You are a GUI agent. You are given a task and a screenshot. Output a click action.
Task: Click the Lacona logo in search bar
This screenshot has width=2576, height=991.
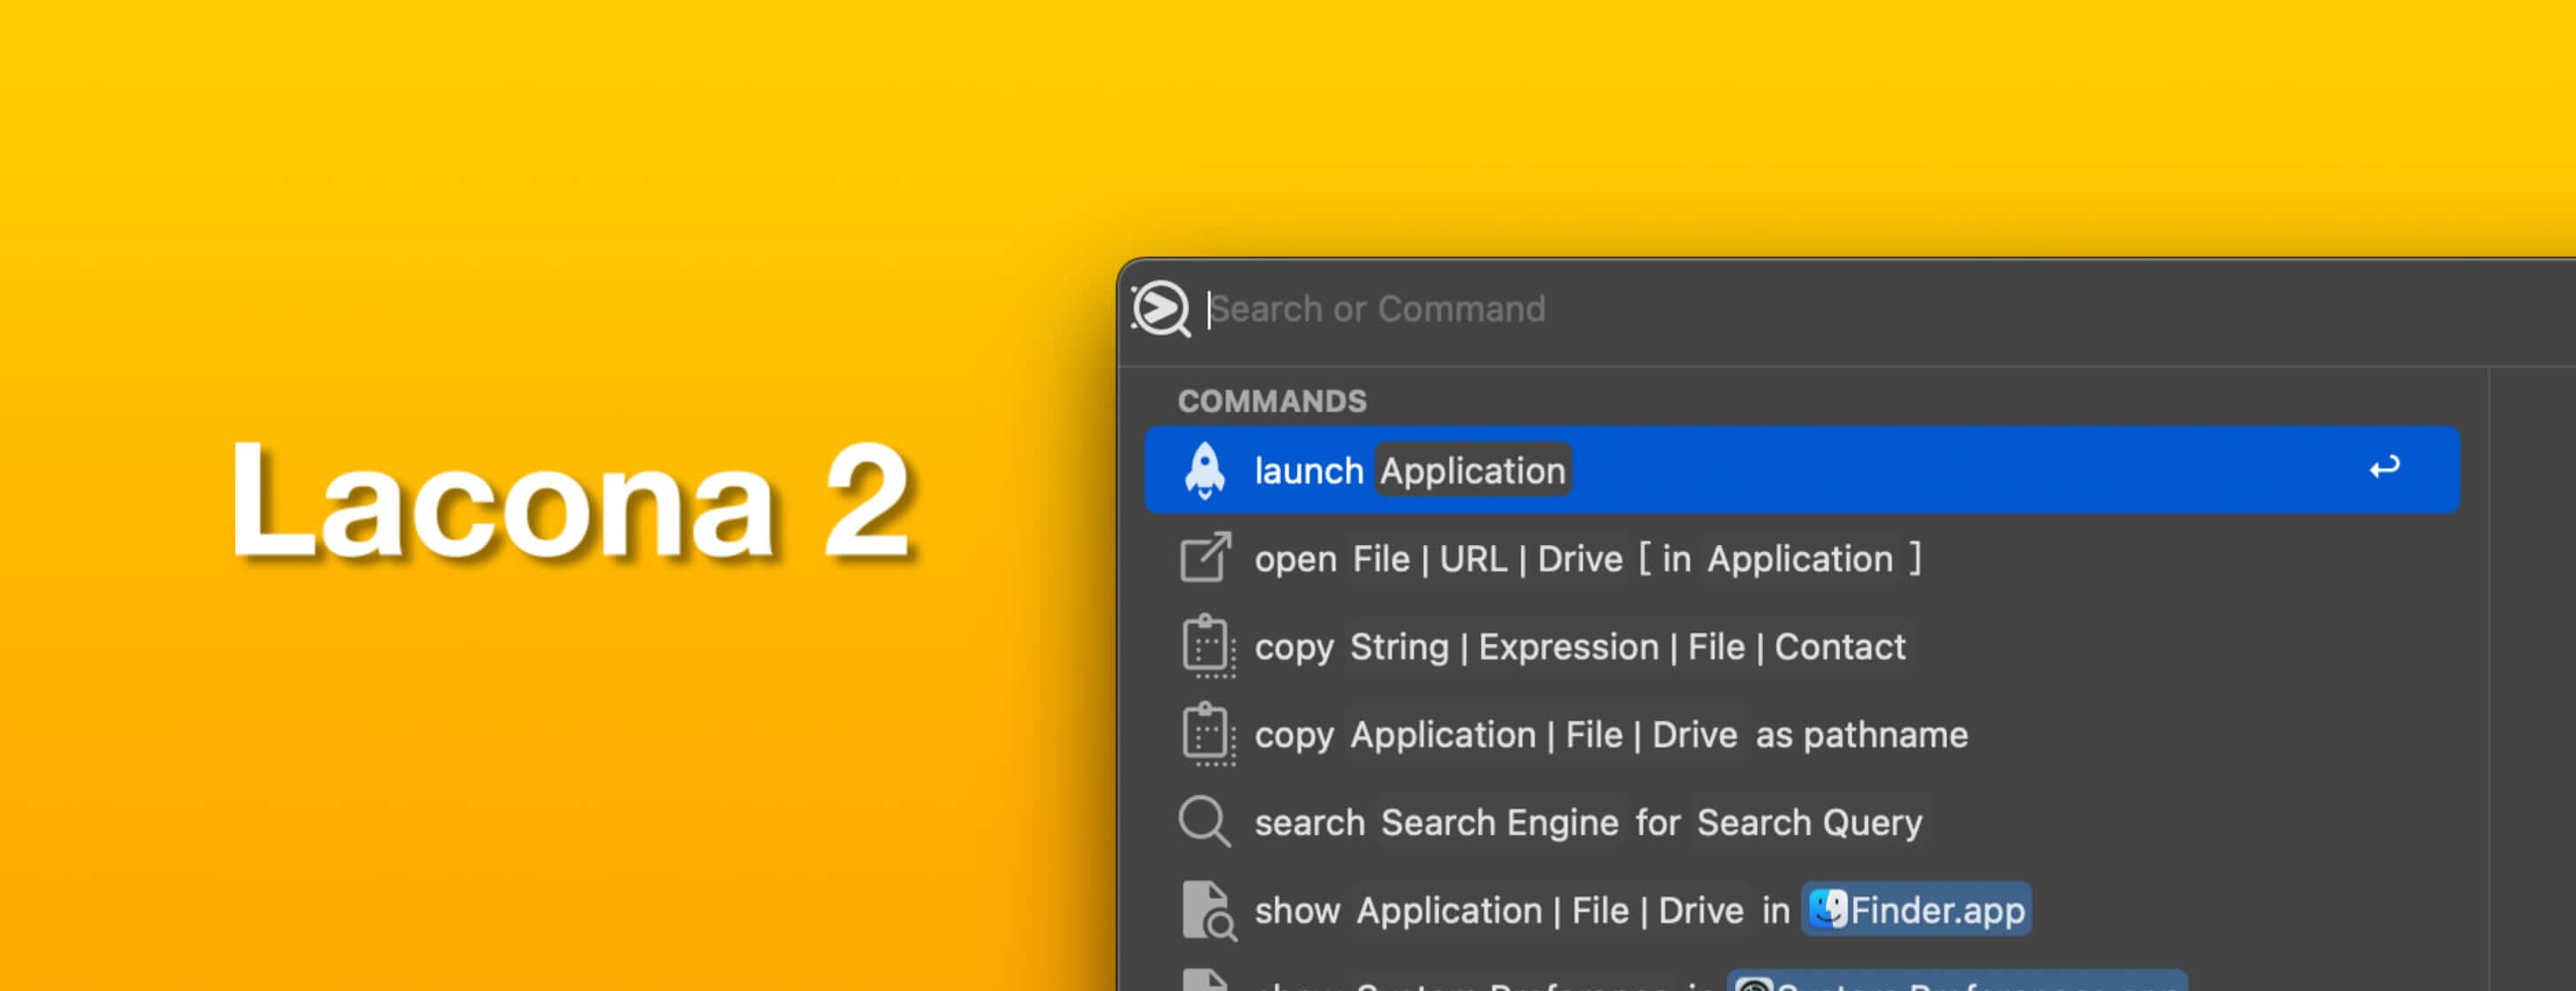point(1161,309)
